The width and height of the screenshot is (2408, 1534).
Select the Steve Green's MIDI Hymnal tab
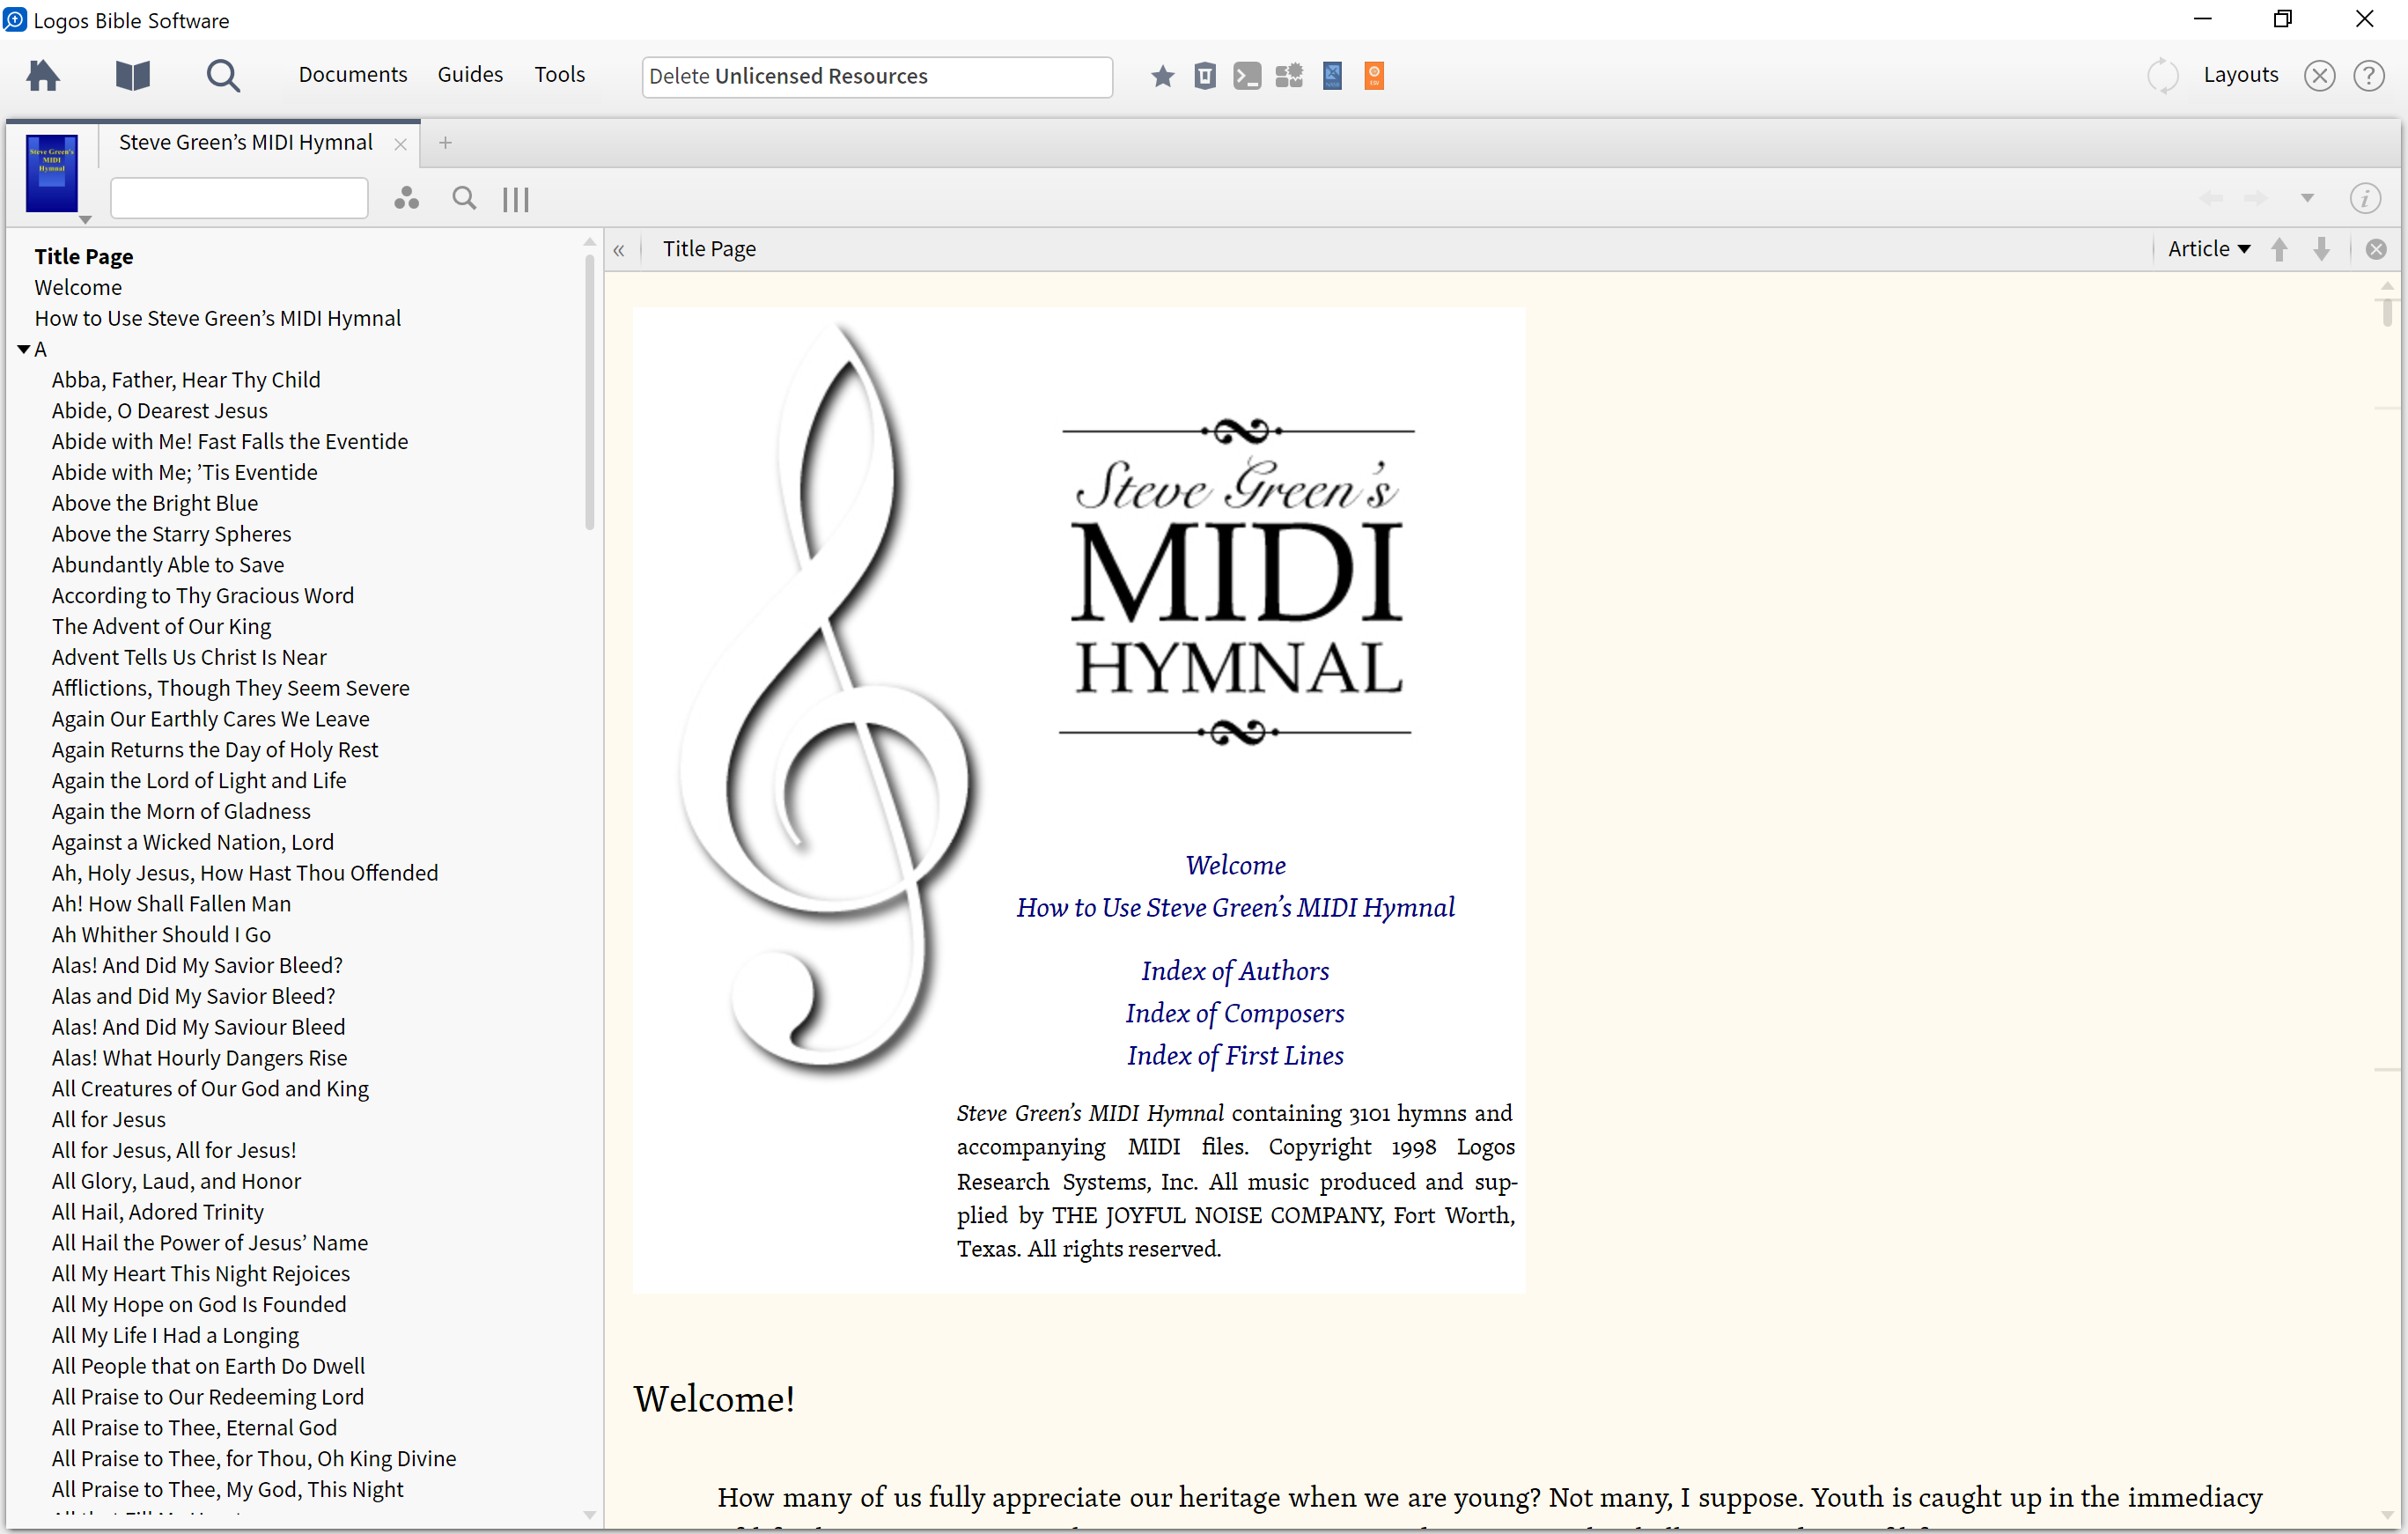(x=246, y=143)
